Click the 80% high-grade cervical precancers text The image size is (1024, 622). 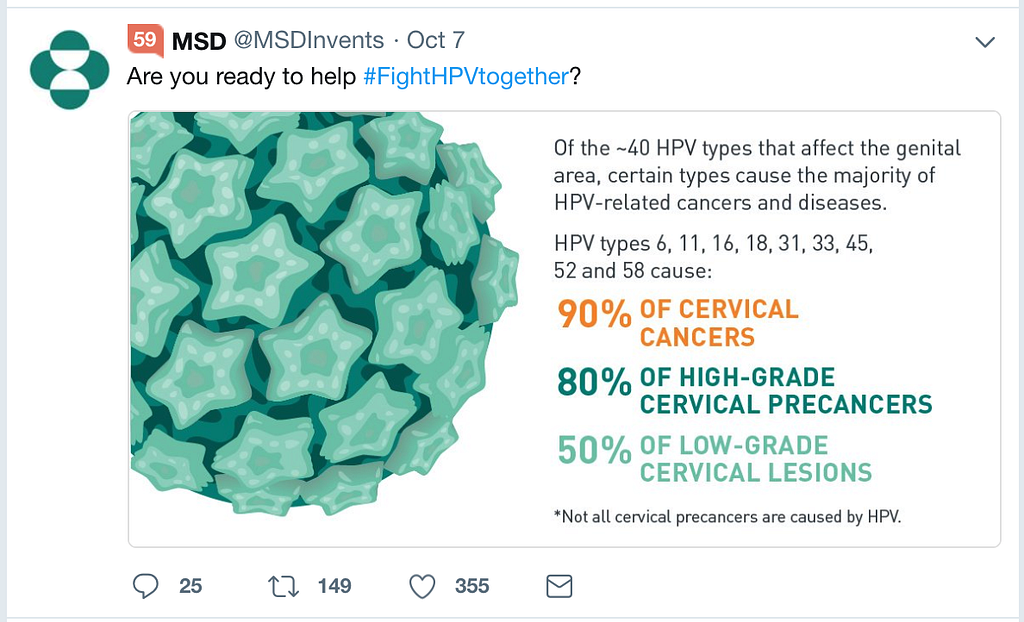pyautogui.click(x=744, y=391)
